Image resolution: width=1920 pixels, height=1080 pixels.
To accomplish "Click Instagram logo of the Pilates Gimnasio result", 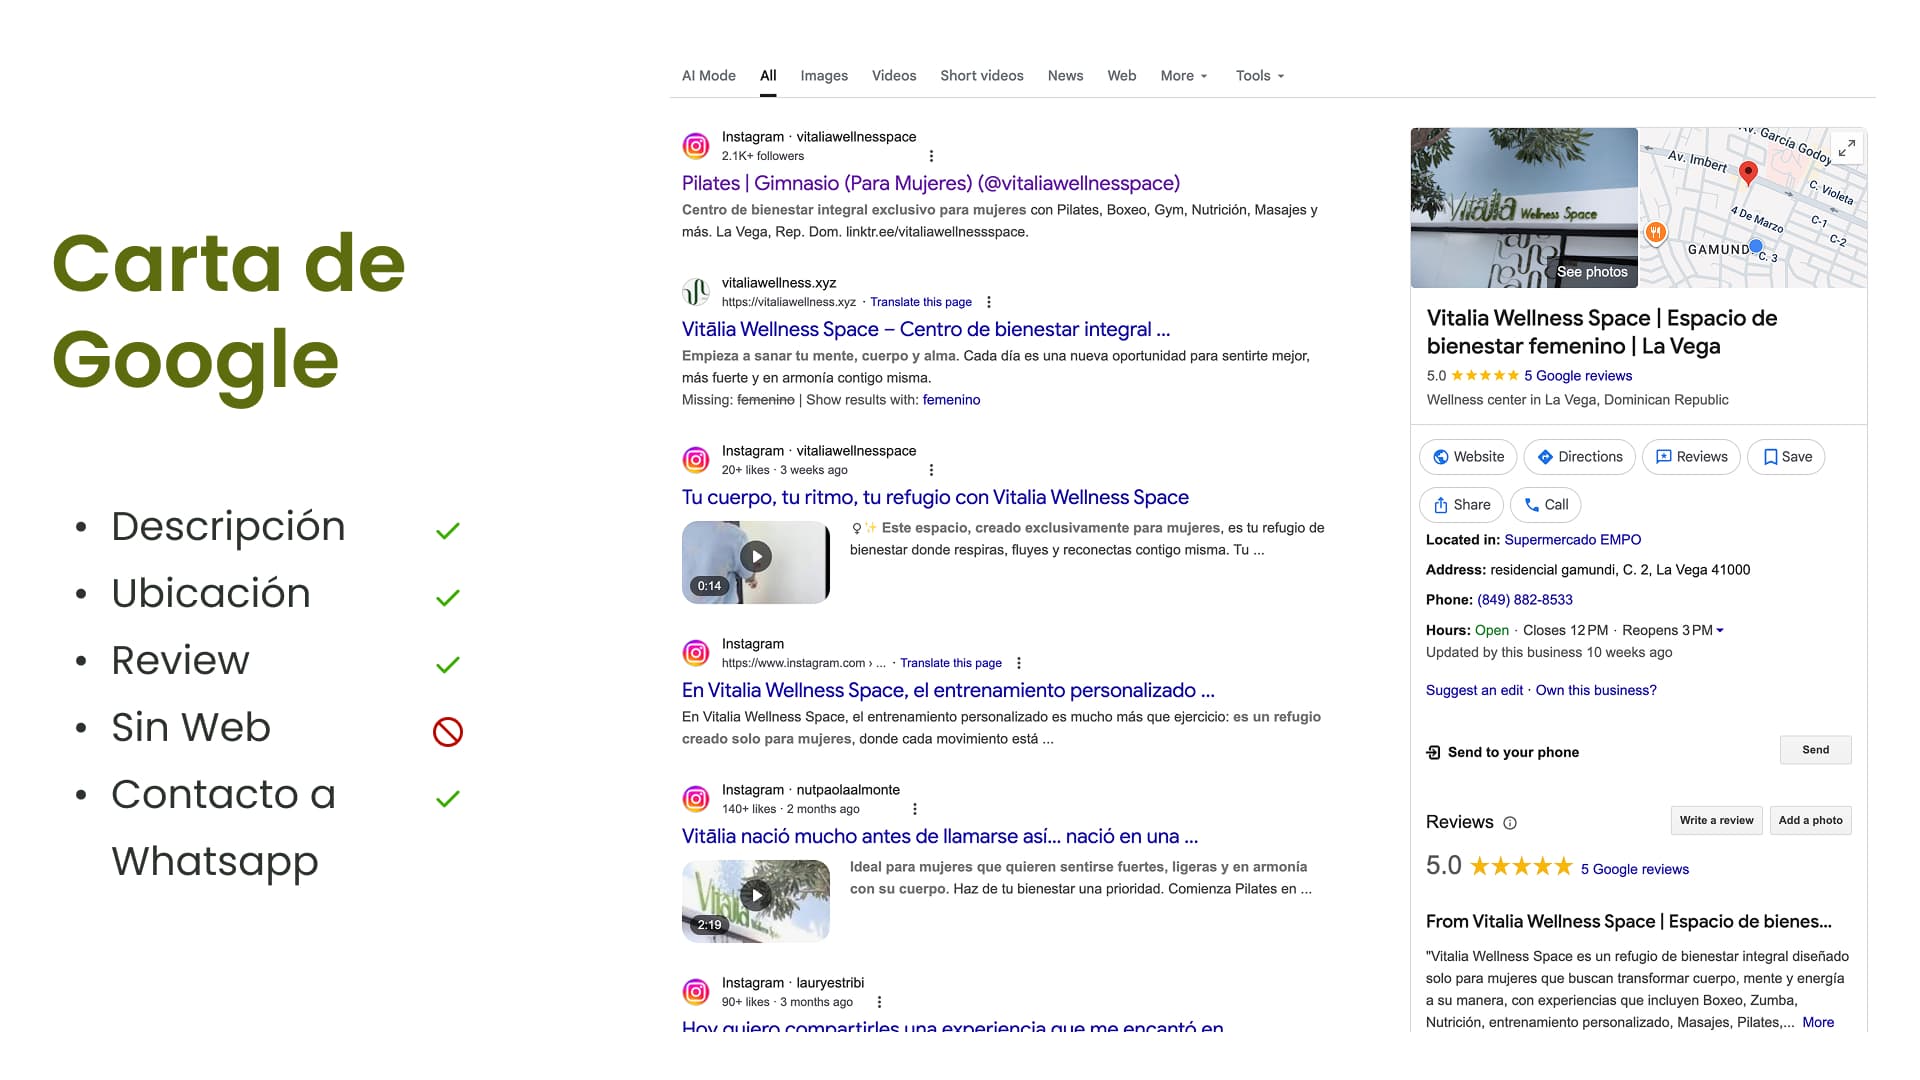I will tap(696, 146).
